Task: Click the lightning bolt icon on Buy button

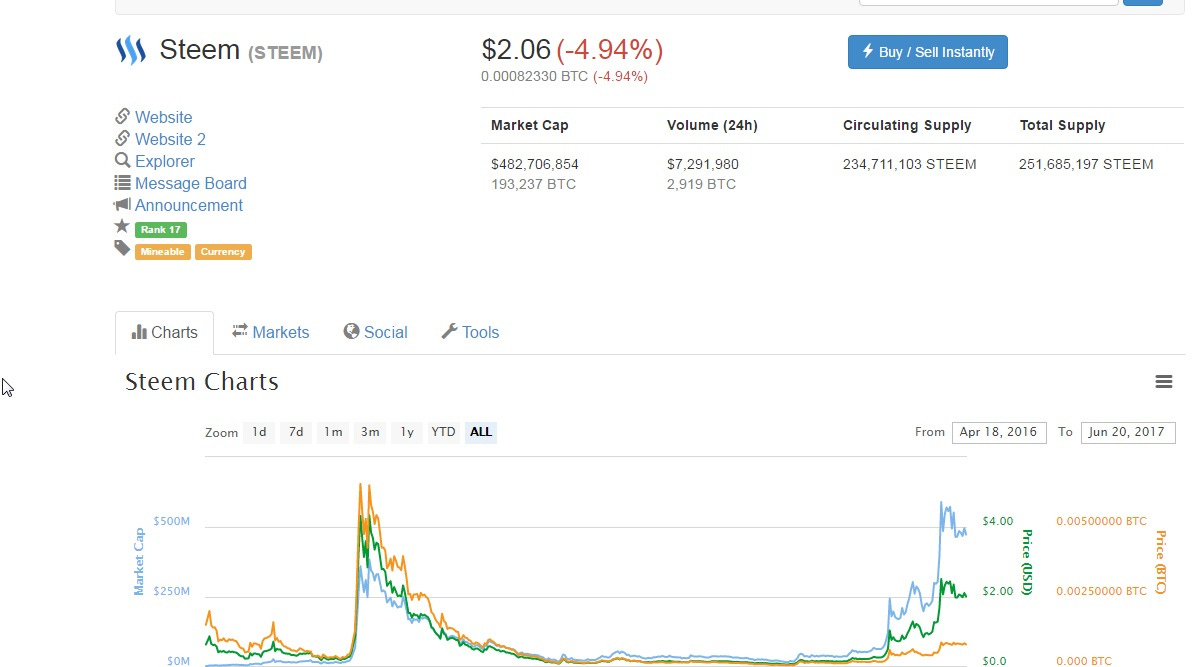Action: click(868, 51)
